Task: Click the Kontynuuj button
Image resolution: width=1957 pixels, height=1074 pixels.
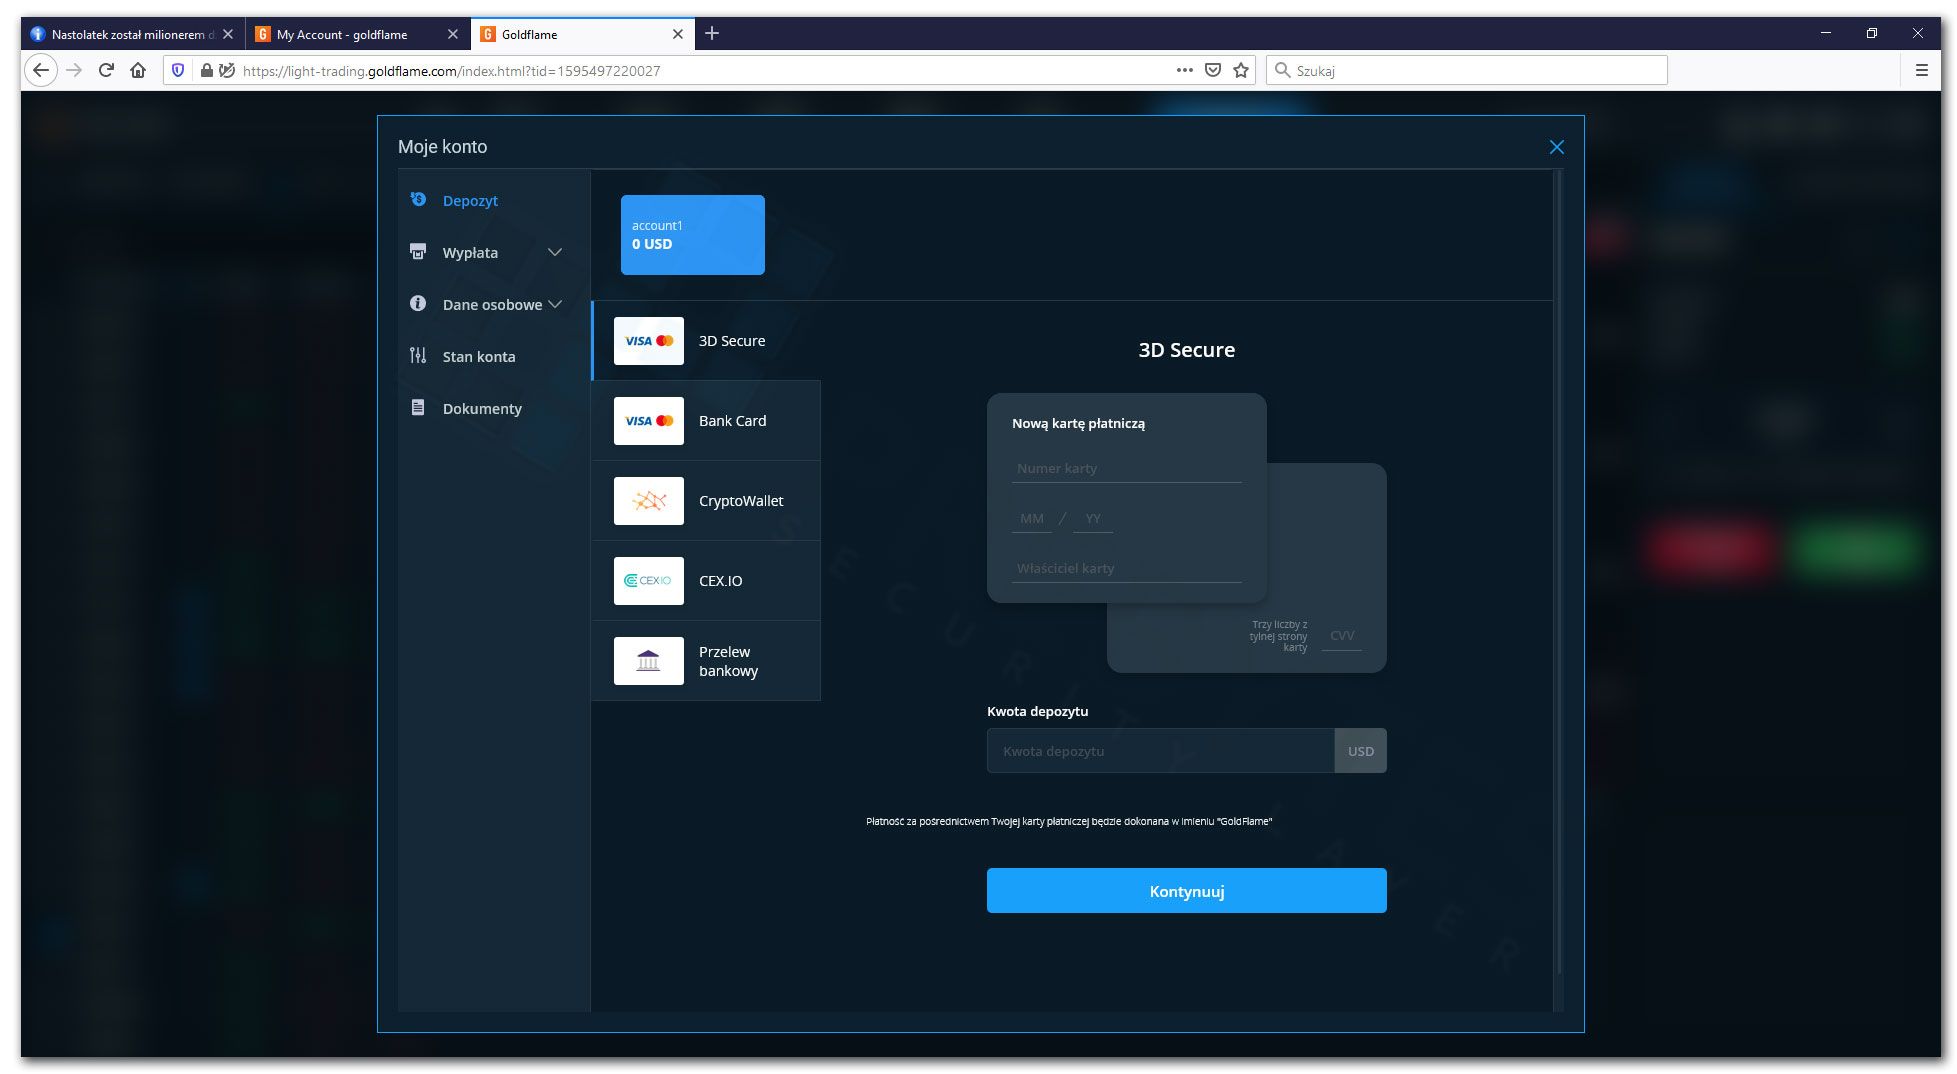Action: (x=1186, y=890)
